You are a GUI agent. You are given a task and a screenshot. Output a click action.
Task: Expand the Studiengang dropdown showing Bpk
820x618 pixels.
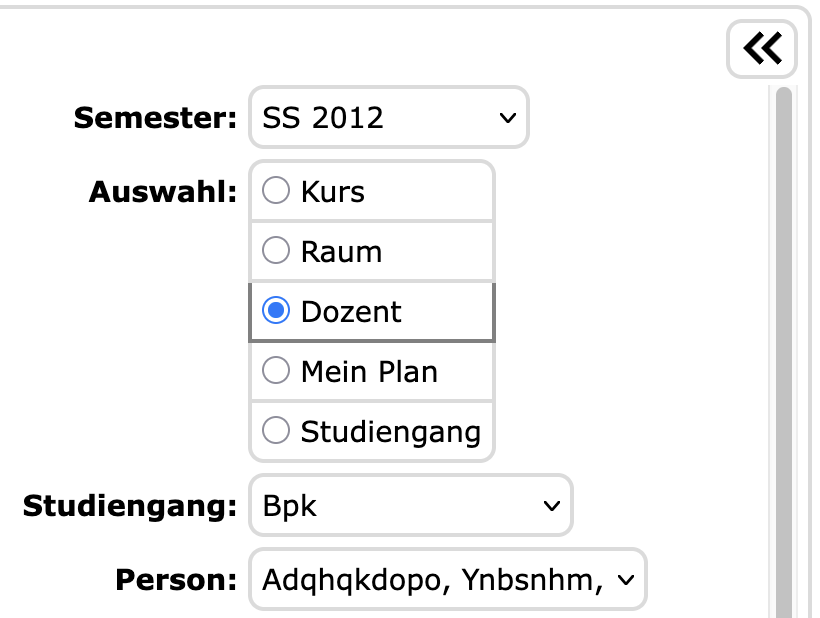410,505
